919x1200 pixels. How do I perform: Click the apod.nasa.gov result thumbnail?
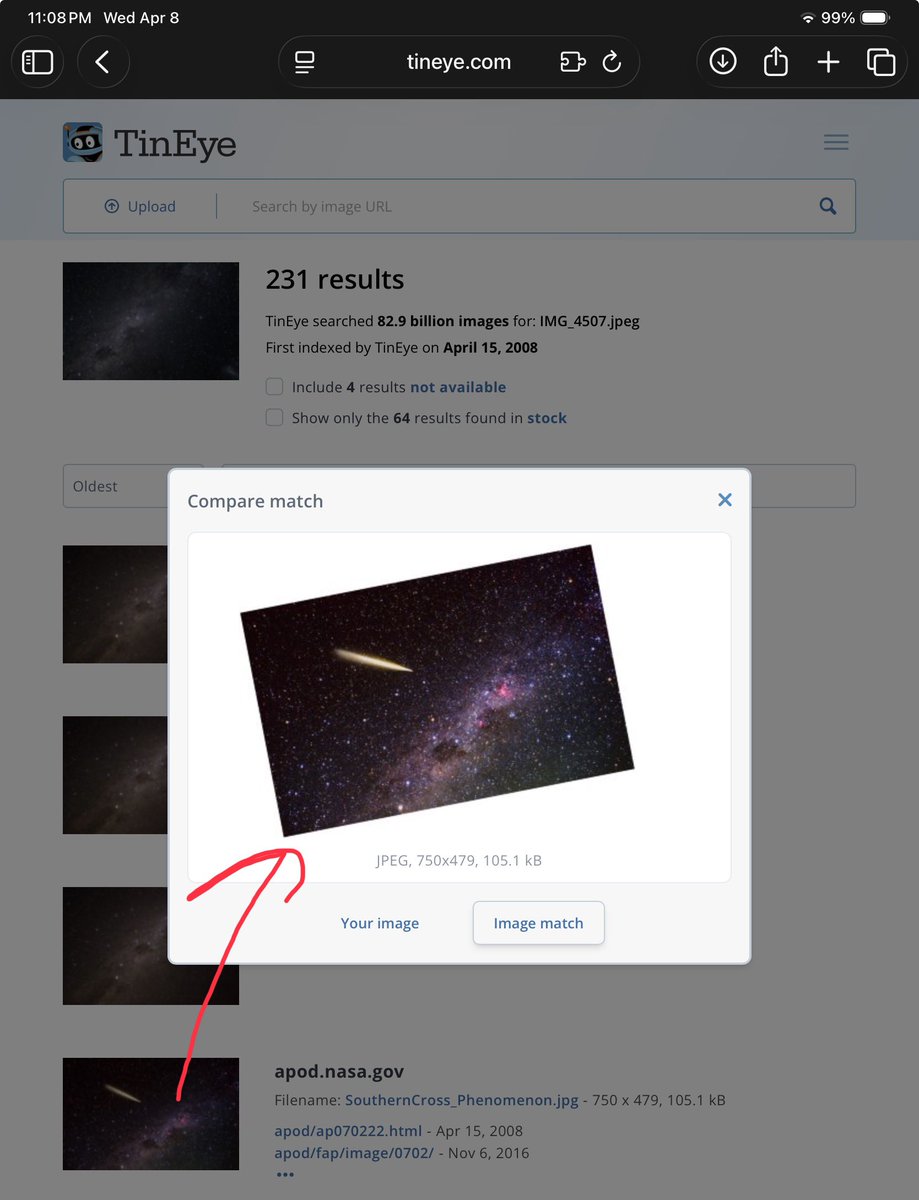151,1114
